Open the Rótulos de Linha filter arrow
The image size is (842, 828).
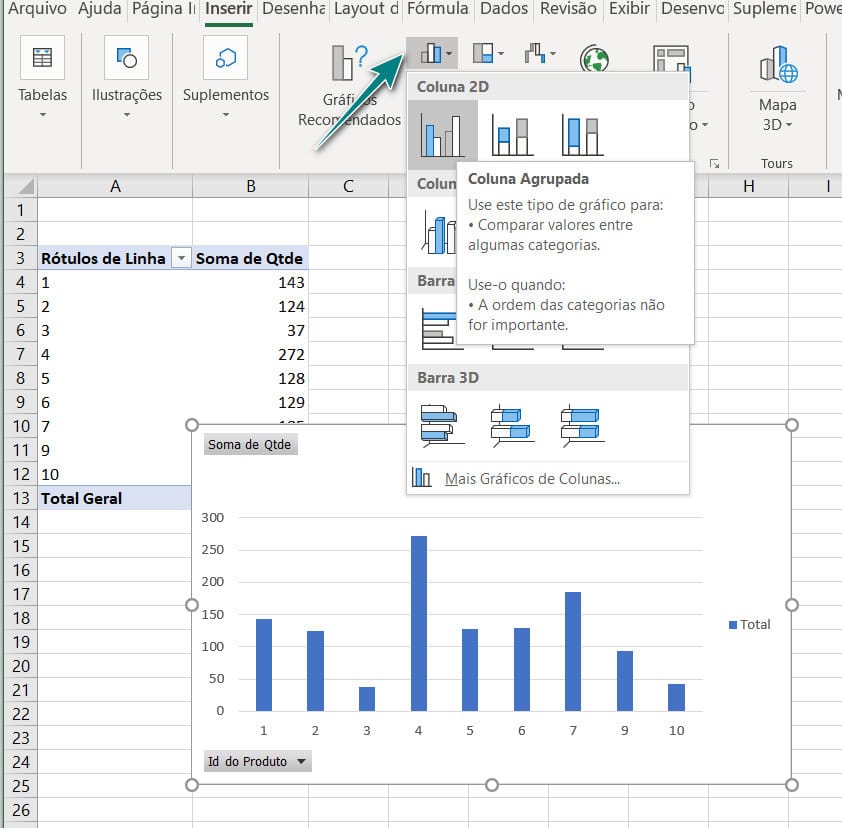(182, 258)
